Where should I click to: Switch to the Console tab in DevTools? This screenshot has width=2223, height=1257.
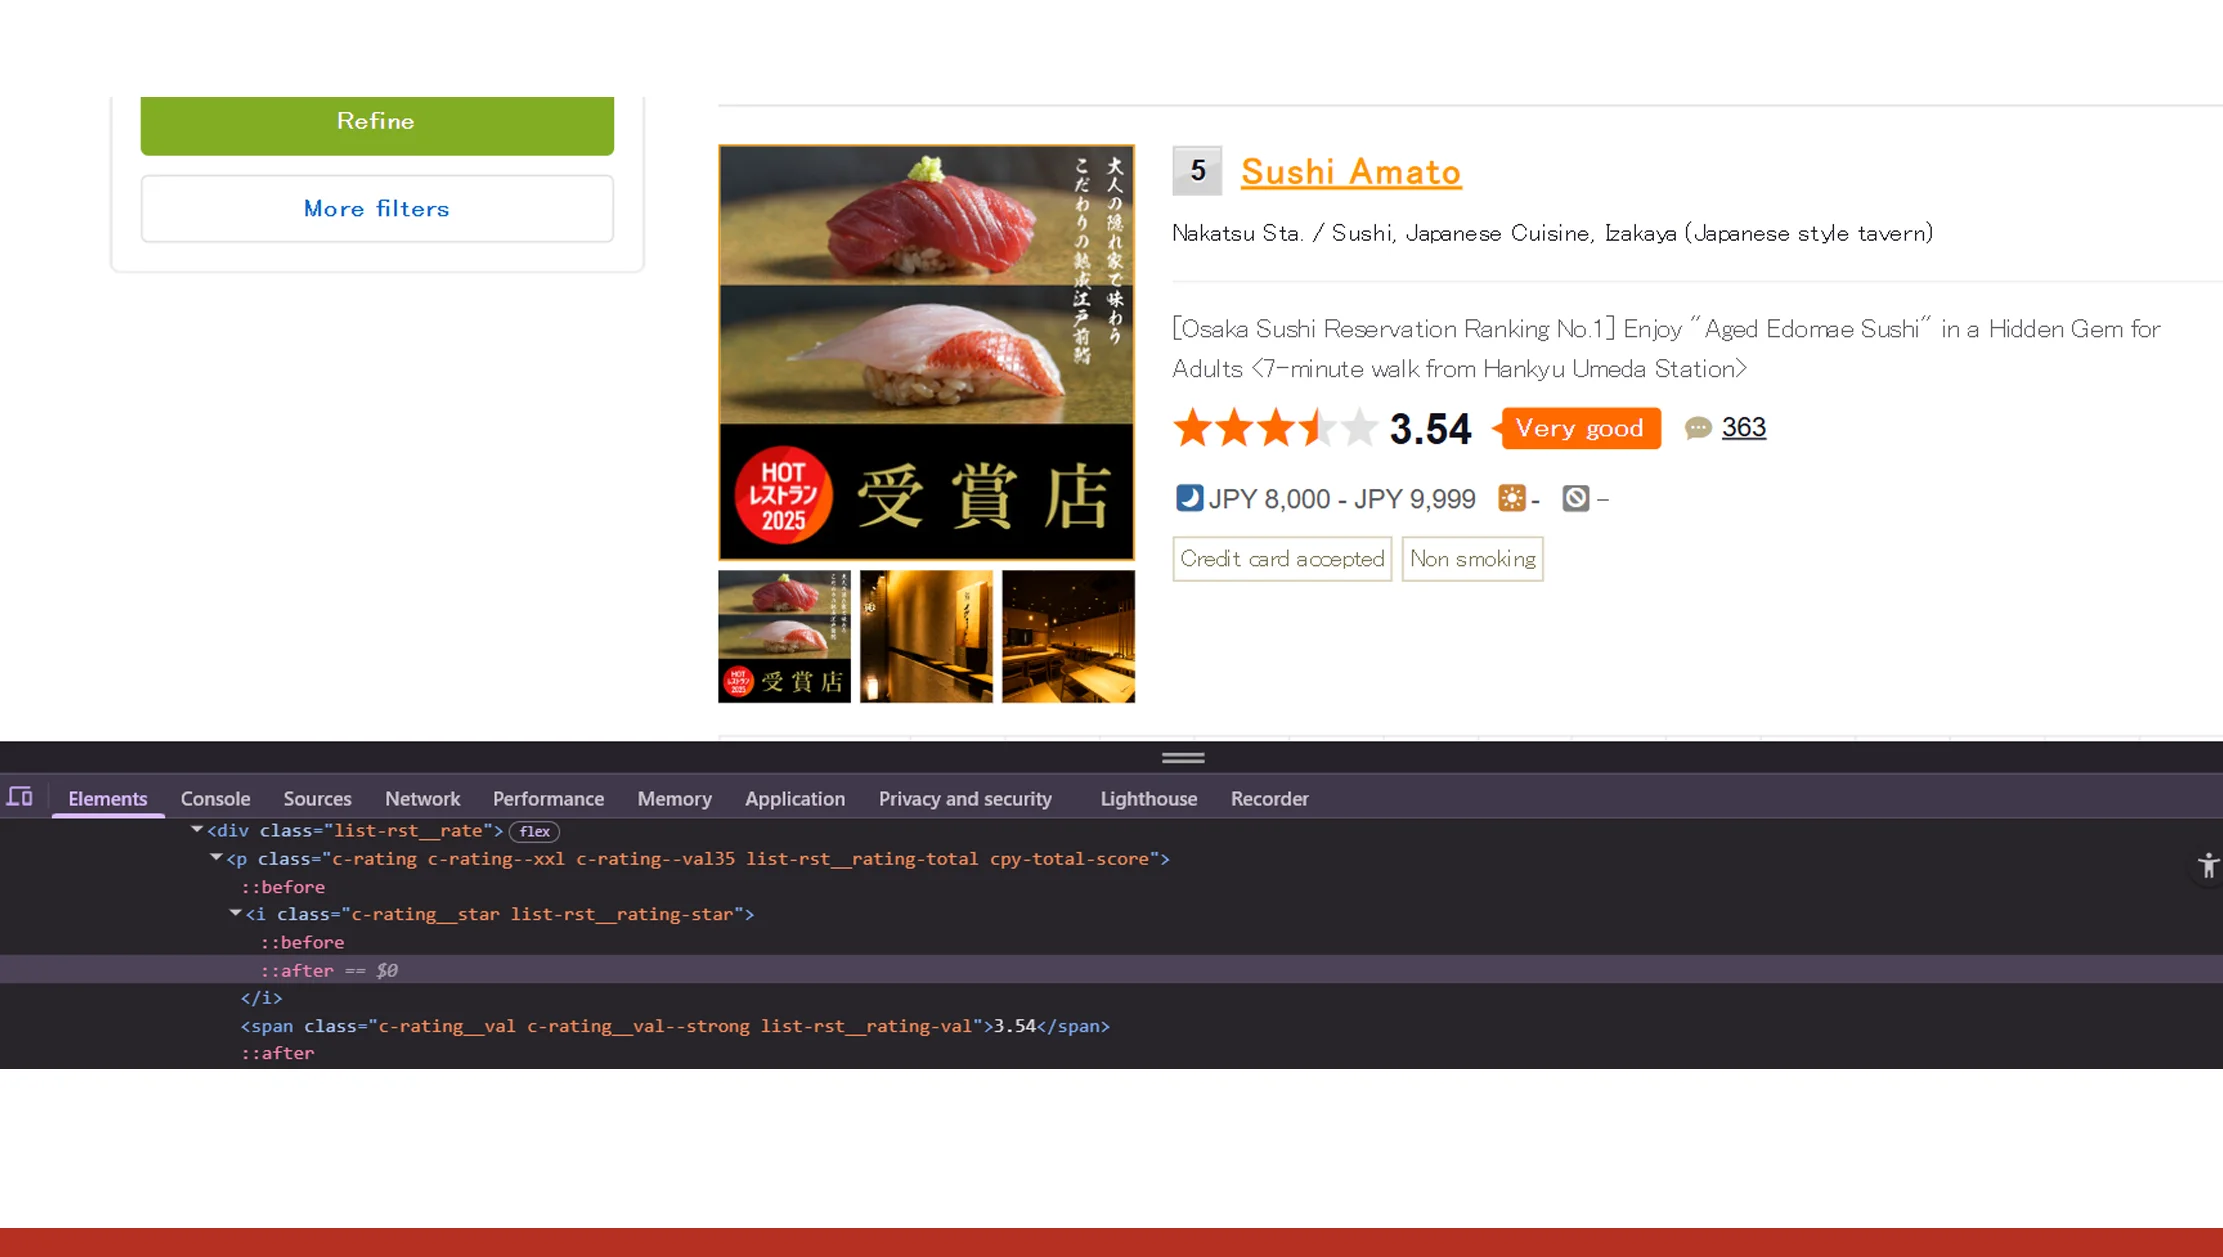point(214,798)
